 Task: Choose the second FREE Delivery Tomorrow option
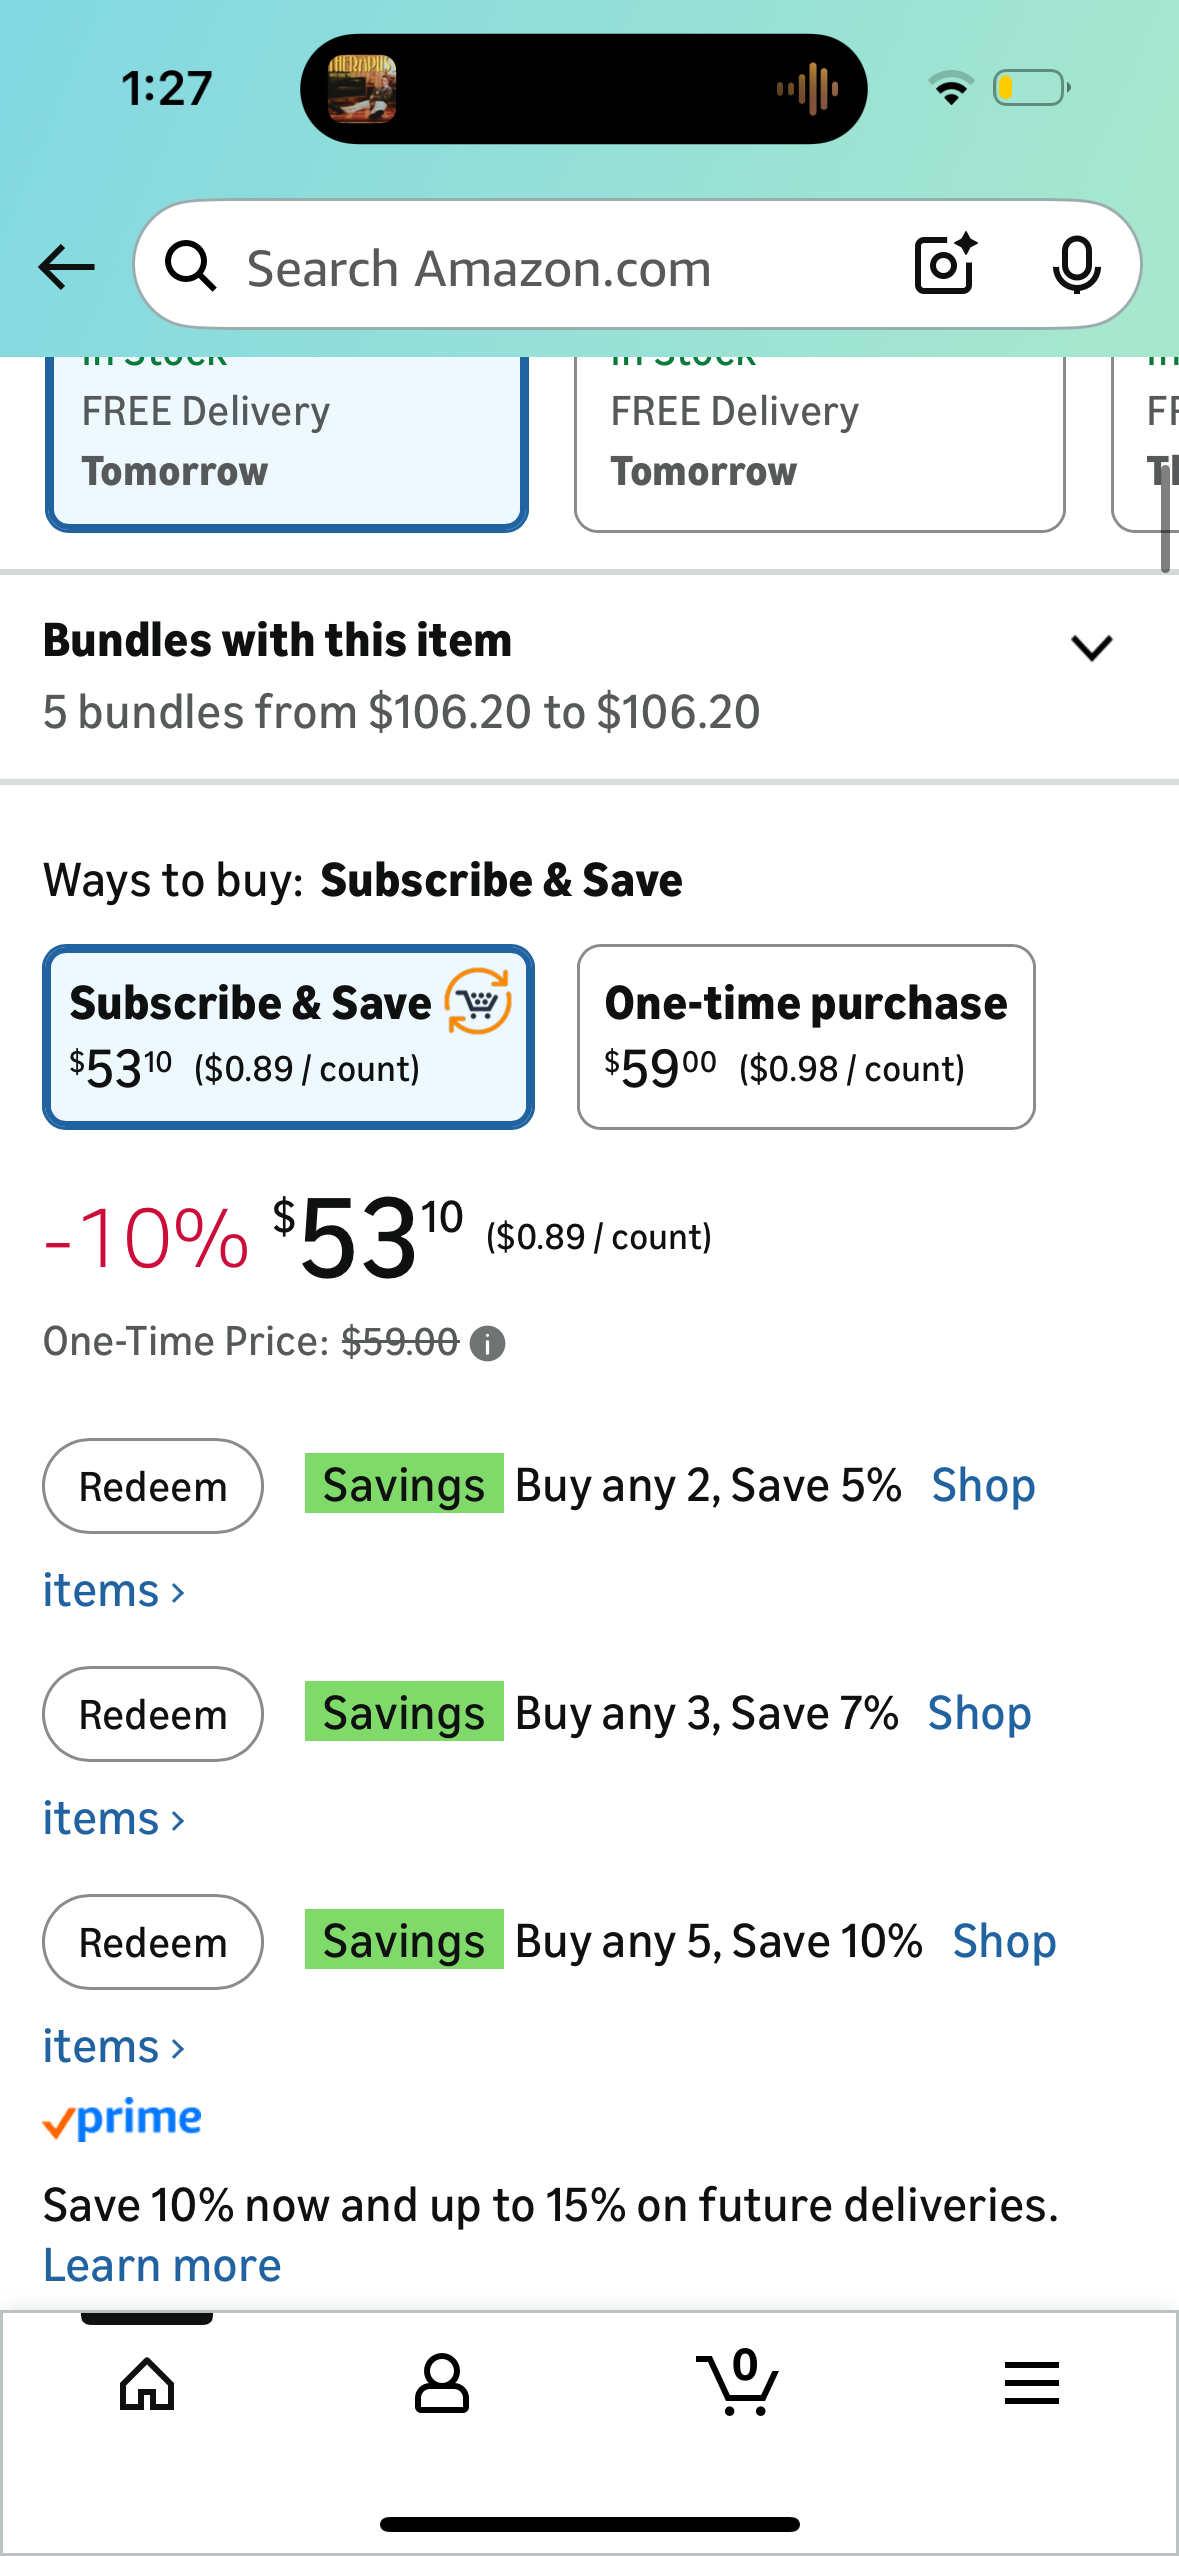tap(818, 442)
